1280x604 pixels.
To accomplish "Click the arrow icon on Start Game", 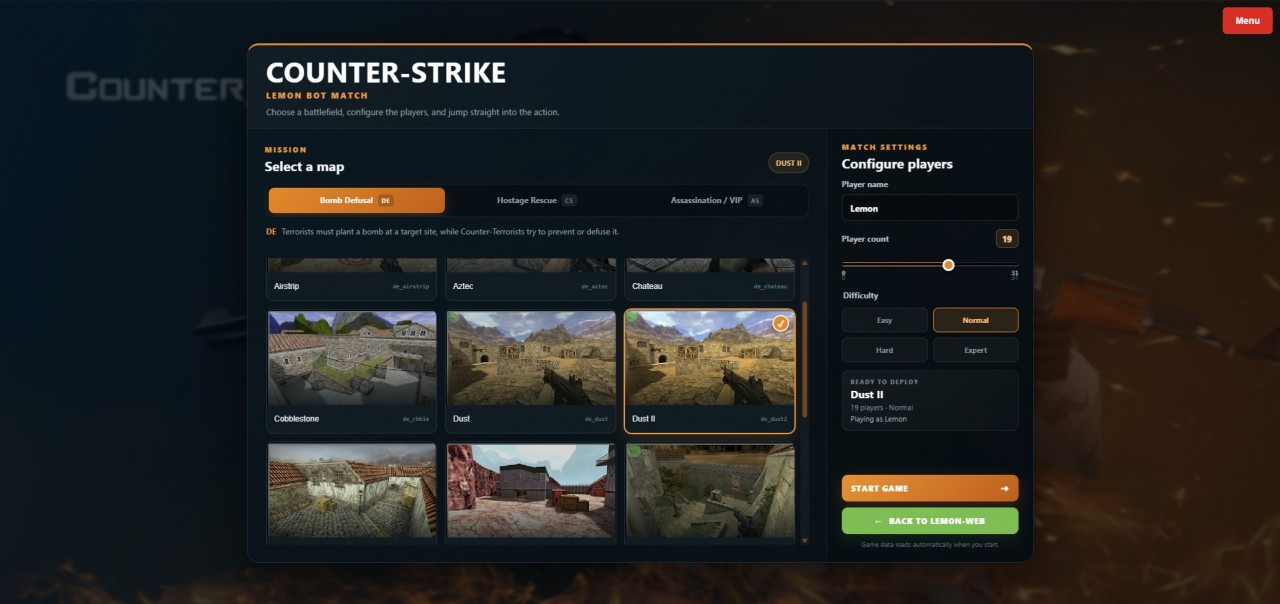I will pos(1004,488).
